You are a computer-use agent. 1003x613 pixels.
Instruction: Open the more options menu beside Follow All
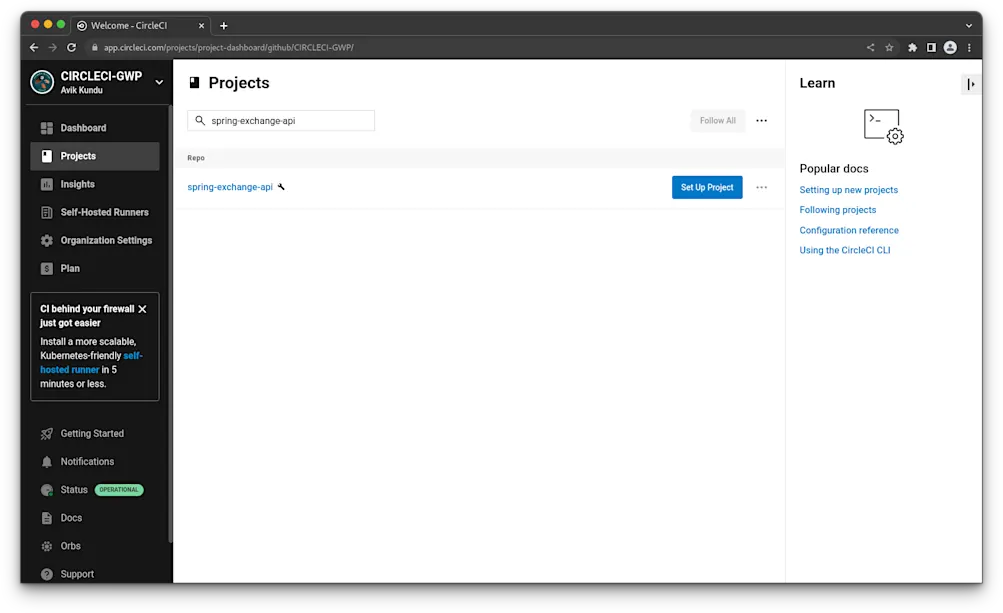pyautogui.click(x=761, y=120)
